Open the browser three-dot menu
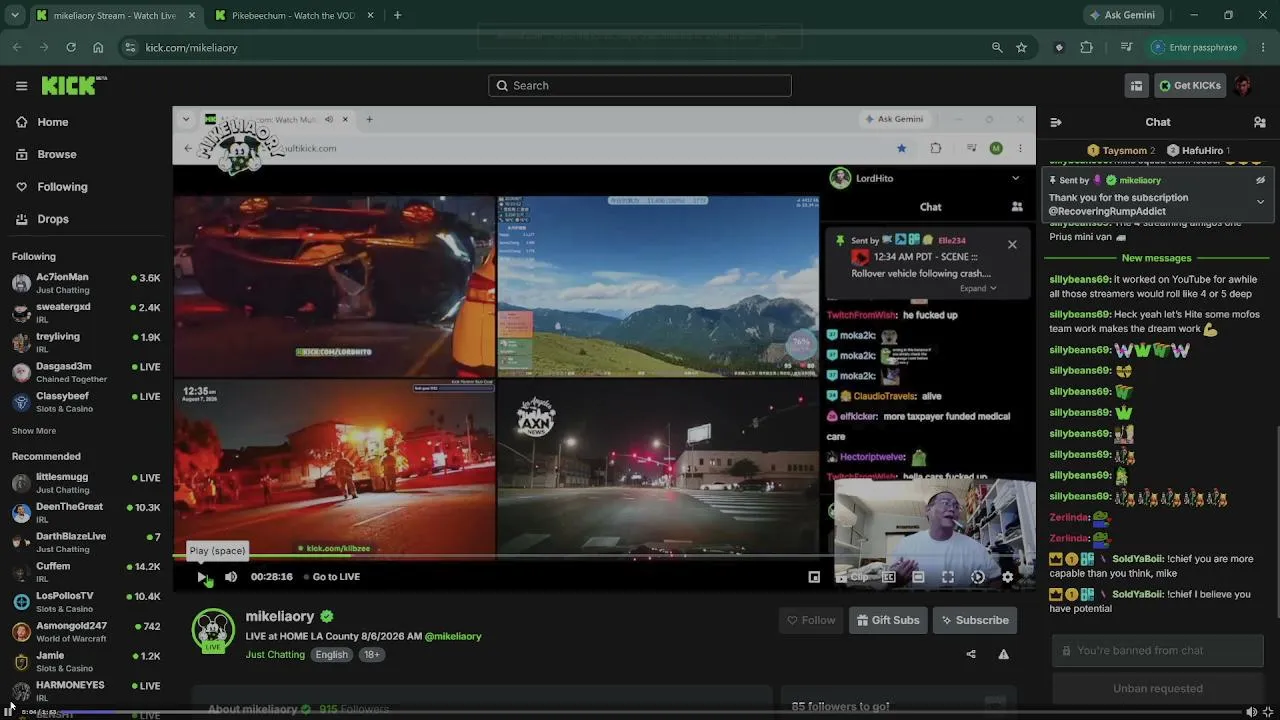The image size is (1280, 720). 1263,47
